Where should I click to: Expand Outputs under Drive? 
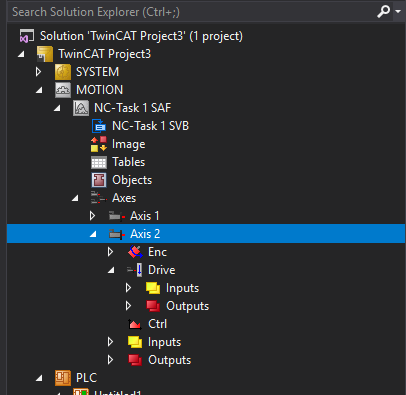pyautogui.click(x=128, y=306)
